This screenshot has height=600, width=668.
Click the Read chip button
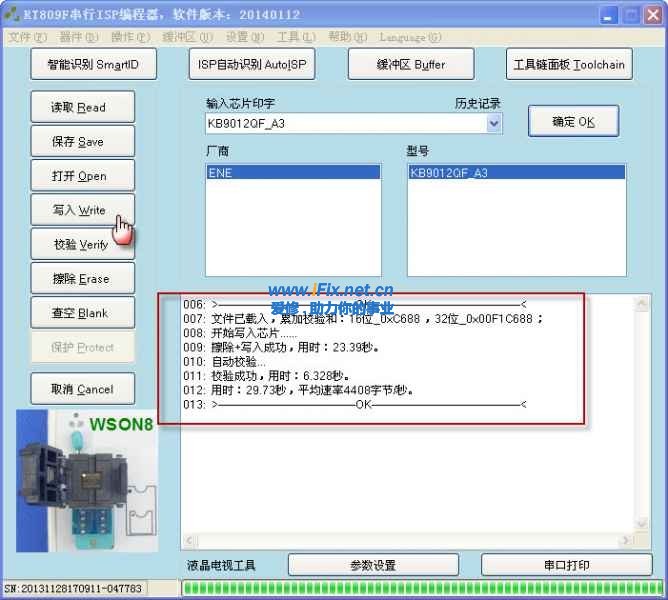78,108
